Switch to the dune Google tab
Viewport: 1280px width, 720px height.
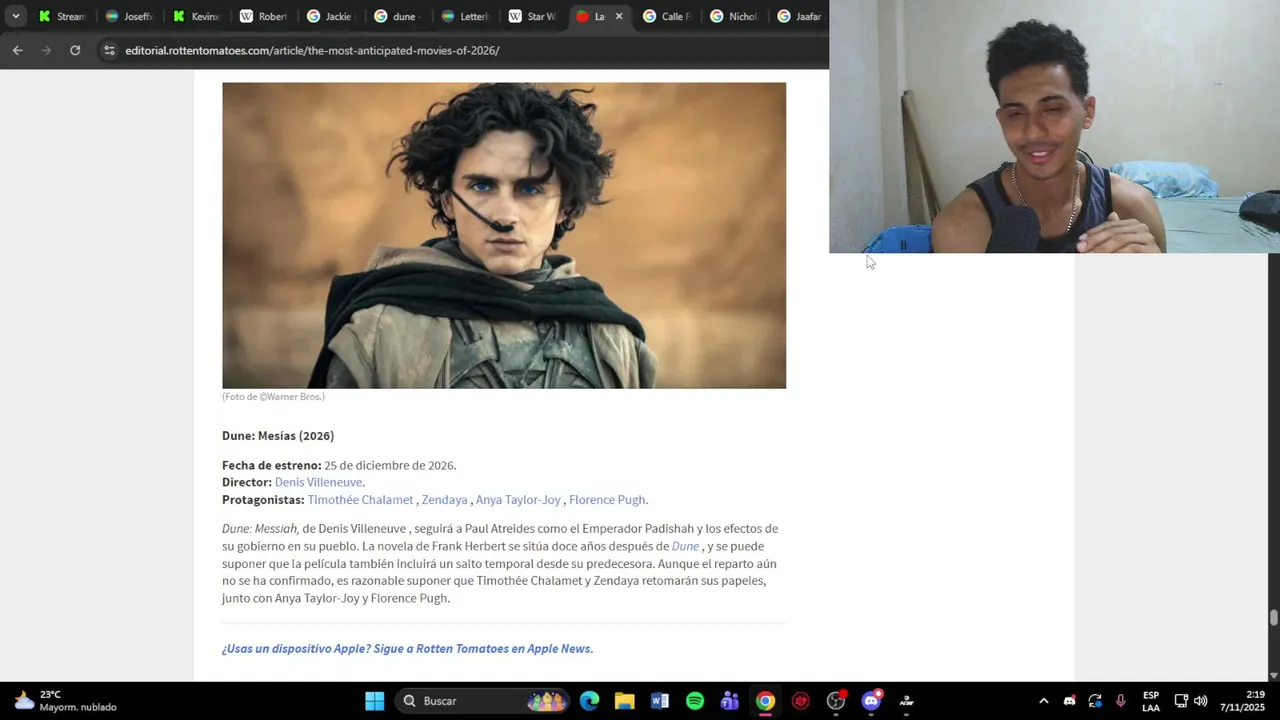point(397,16)
